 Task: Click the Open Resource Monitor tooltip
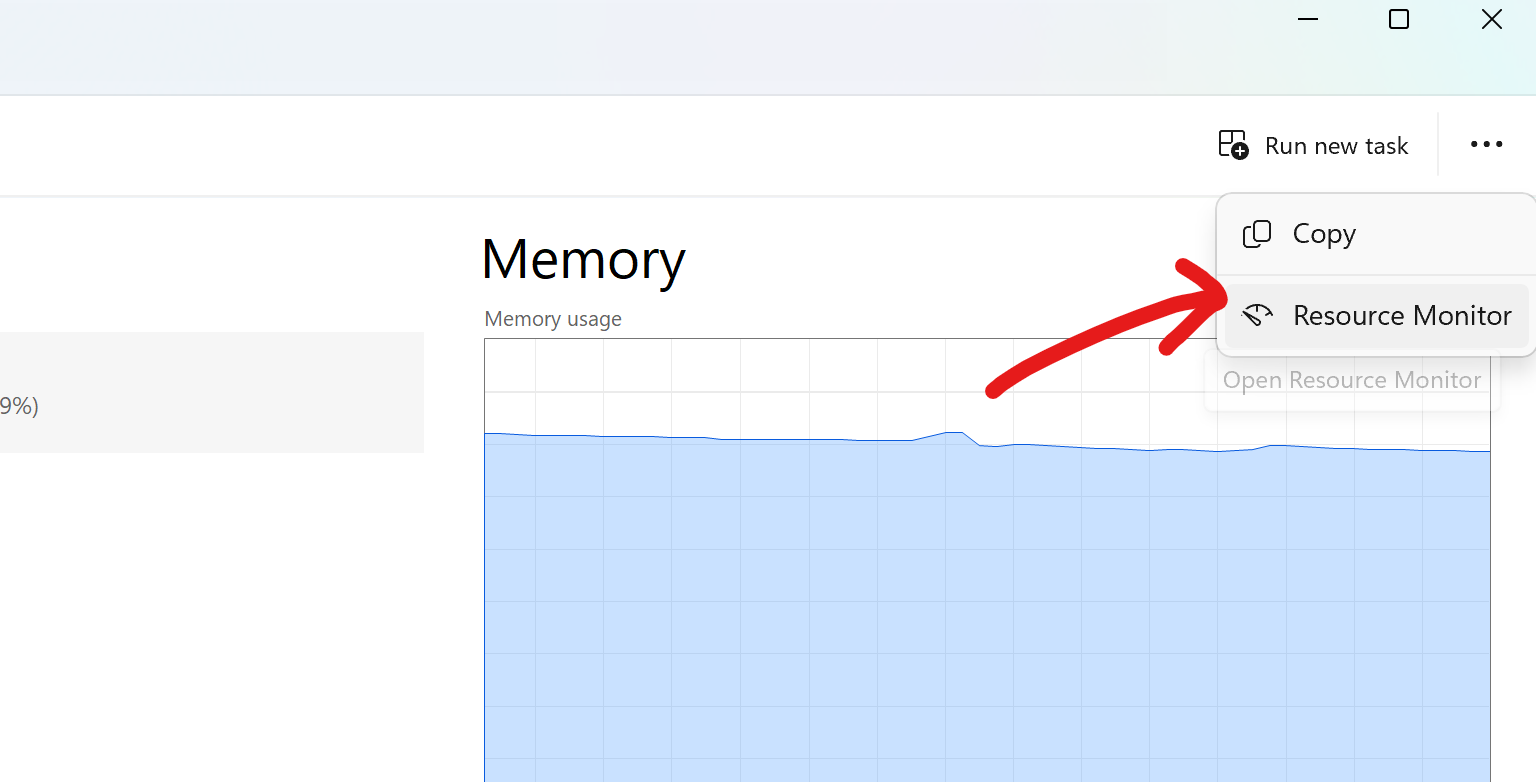[1352, 381]
